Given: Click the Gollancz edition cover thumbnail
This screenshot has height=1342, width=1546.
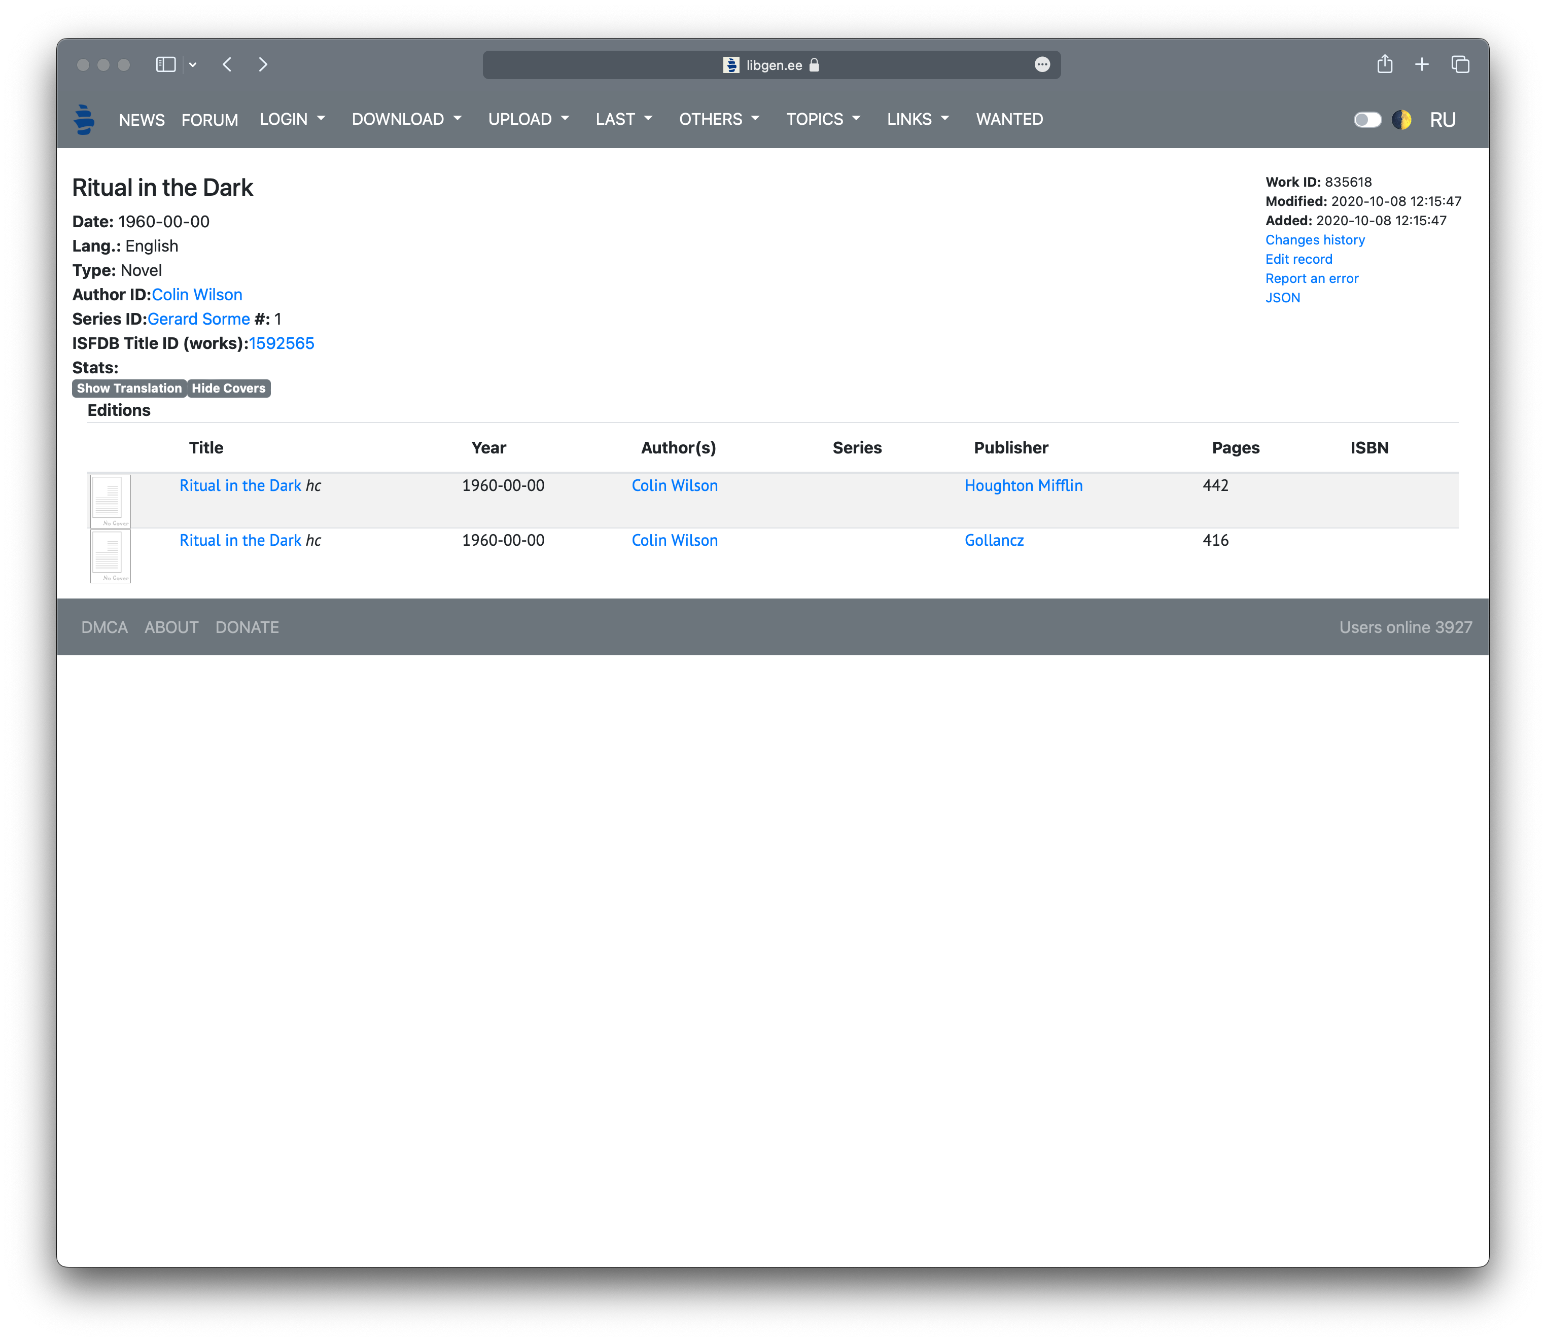Looking at the screenshot, I should pos(110,556).
